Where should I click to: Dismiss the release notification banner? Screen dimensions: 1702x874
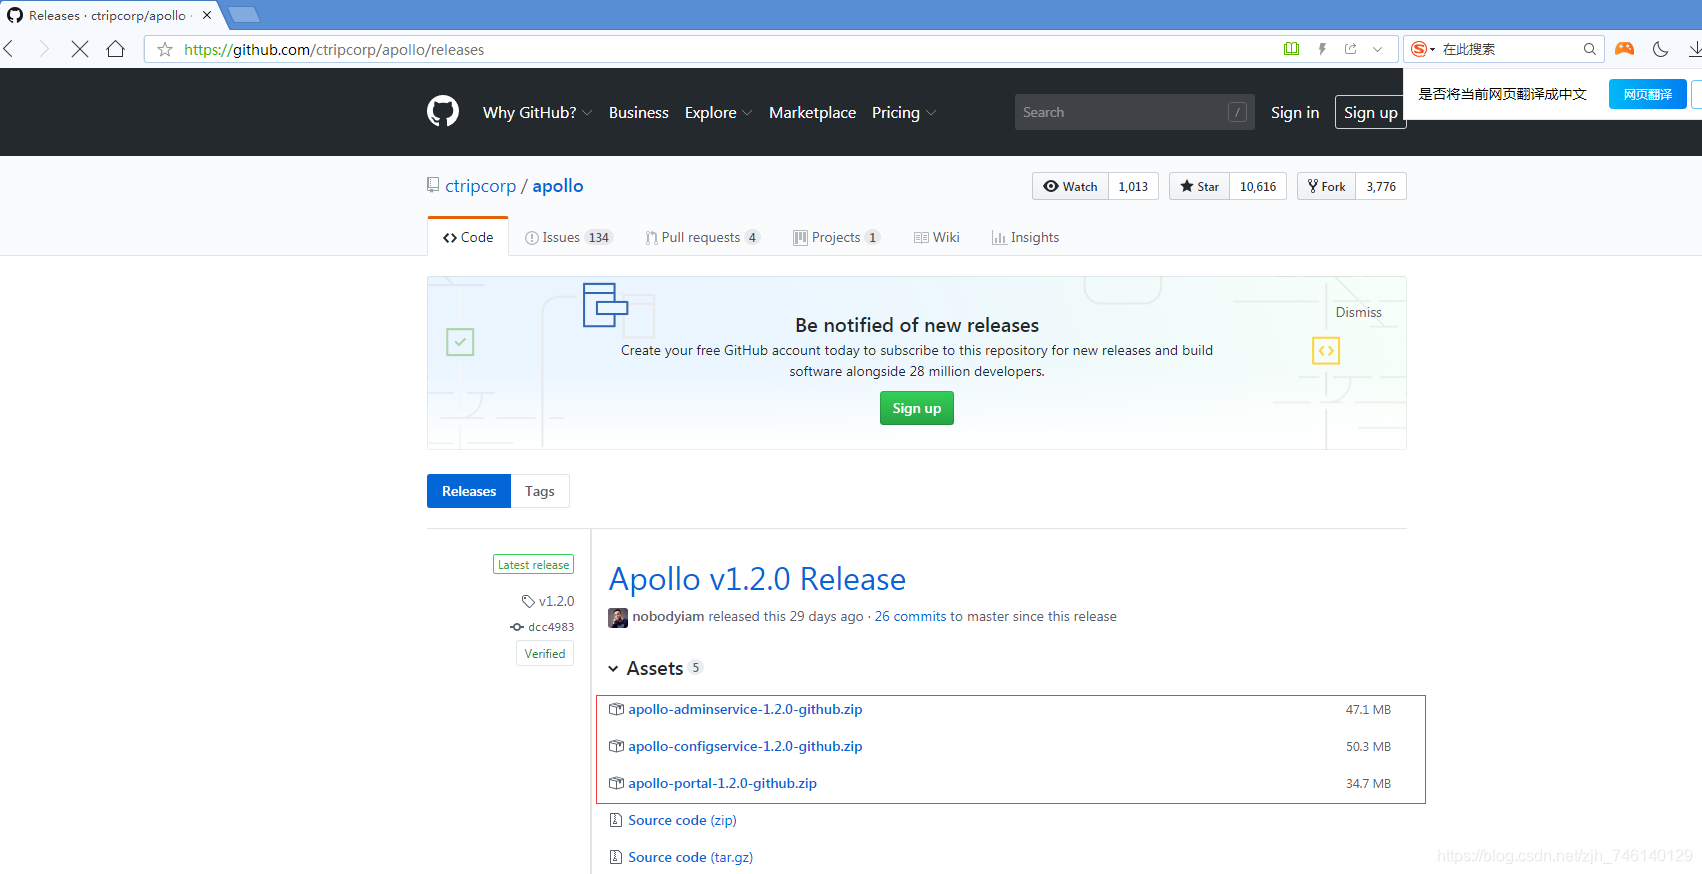pos(1358,312)
